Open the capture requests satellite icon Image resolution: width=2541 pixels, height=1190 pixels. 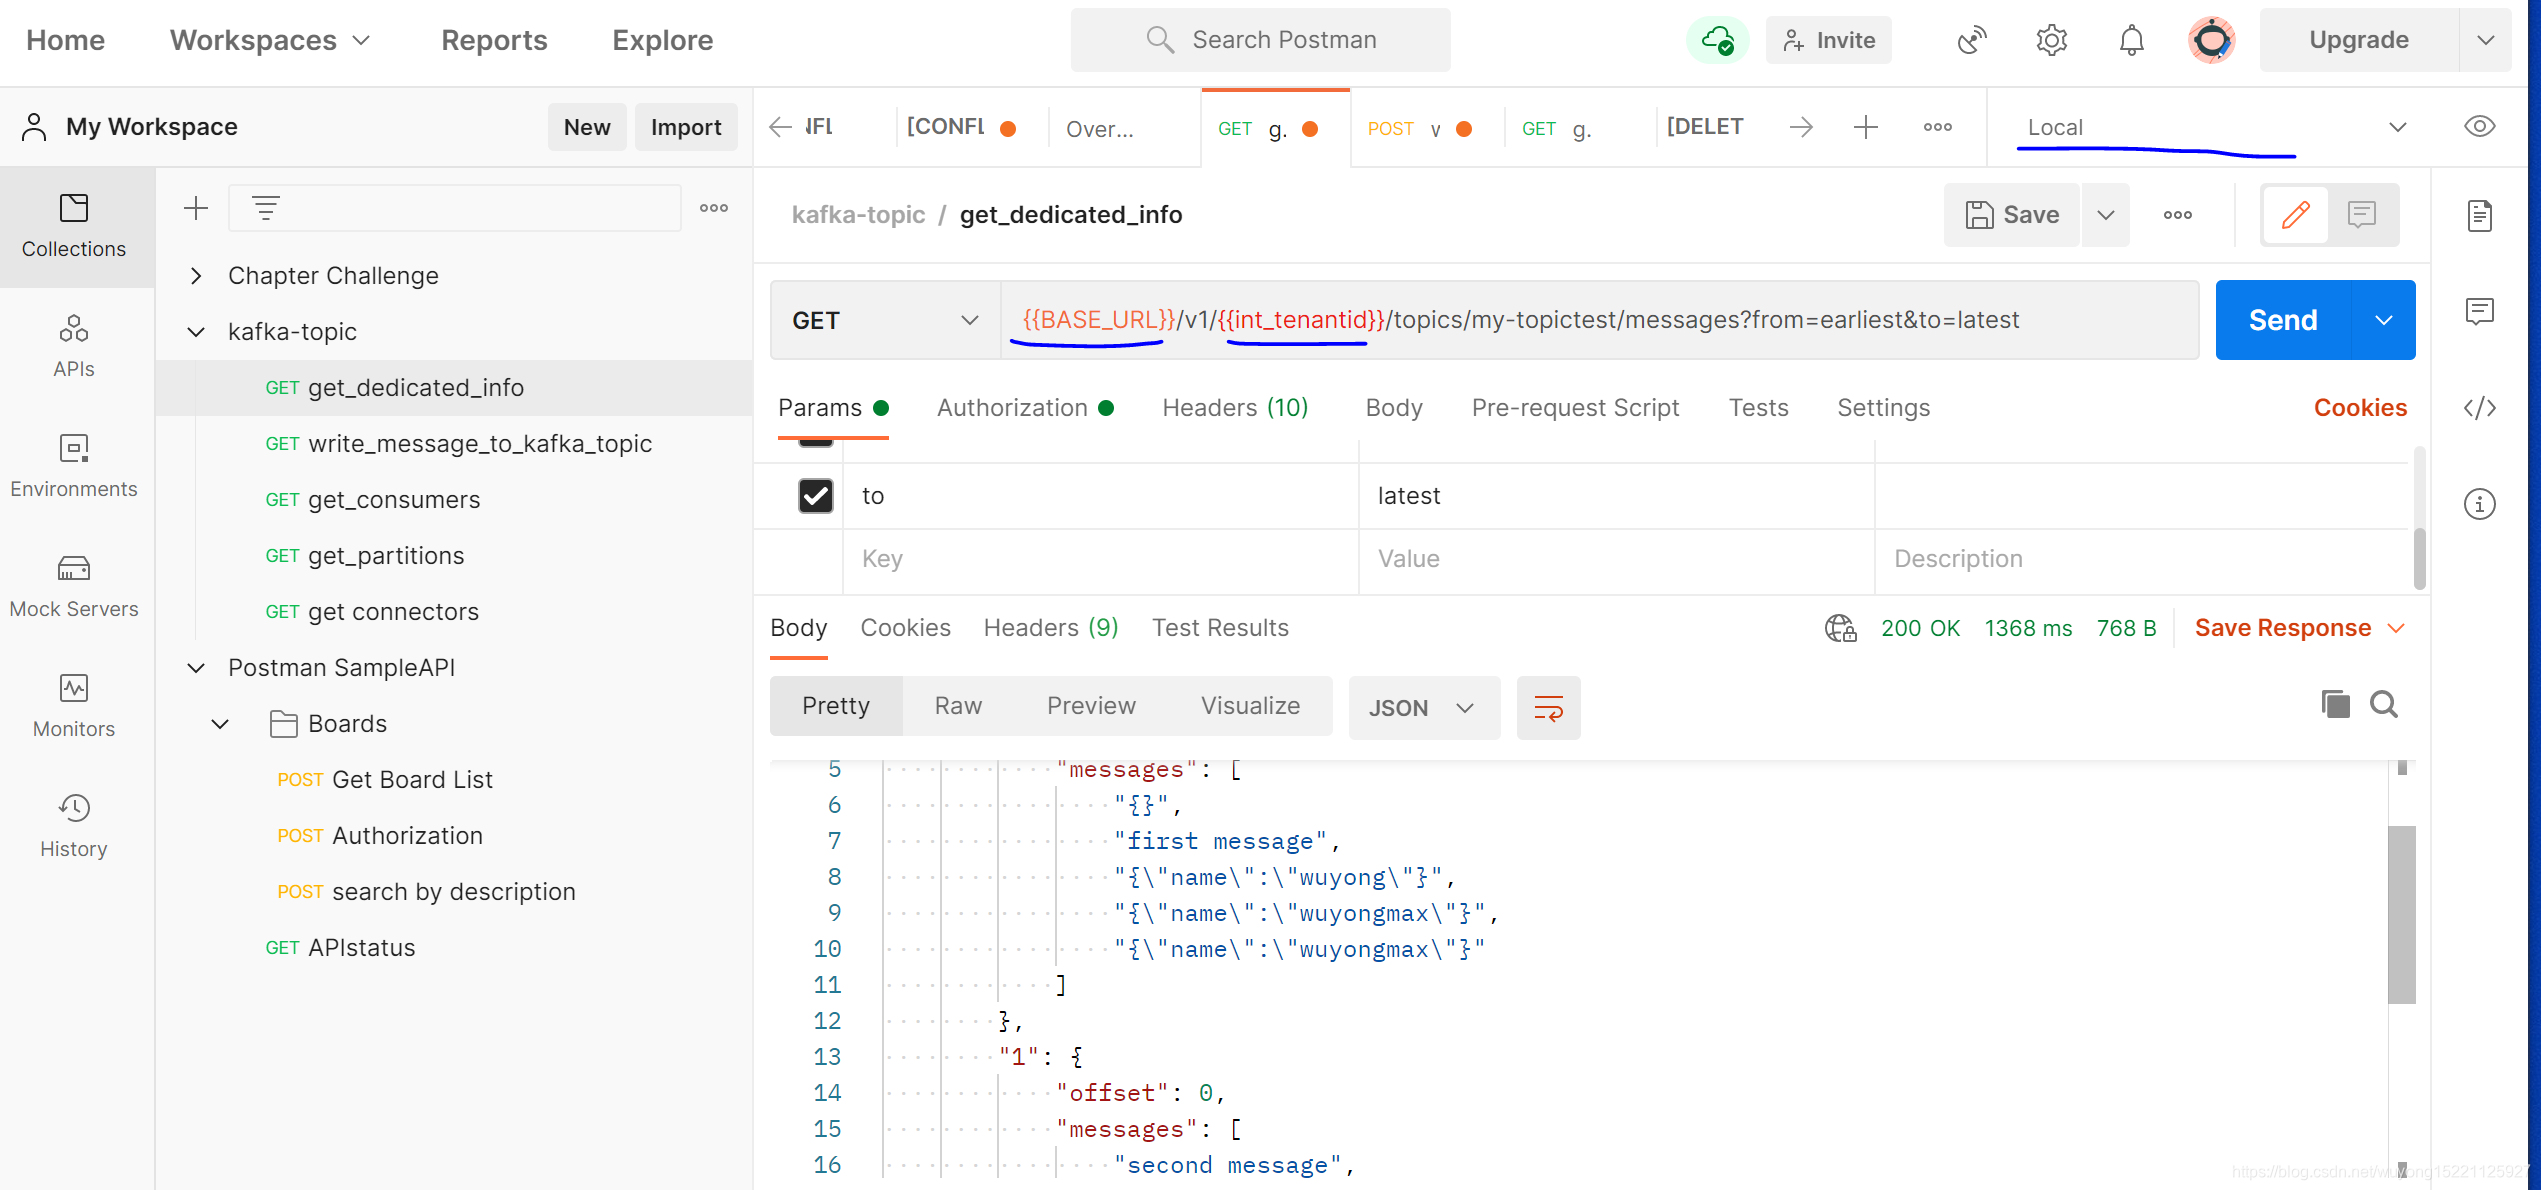click(1971, 40)
